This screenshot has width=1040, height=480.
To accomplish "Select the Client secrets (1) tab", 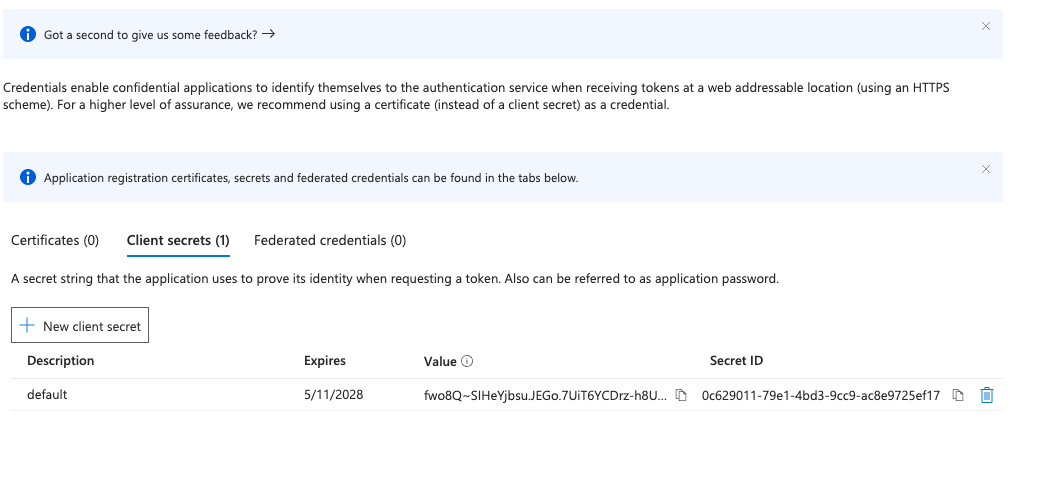I will 178,240.
